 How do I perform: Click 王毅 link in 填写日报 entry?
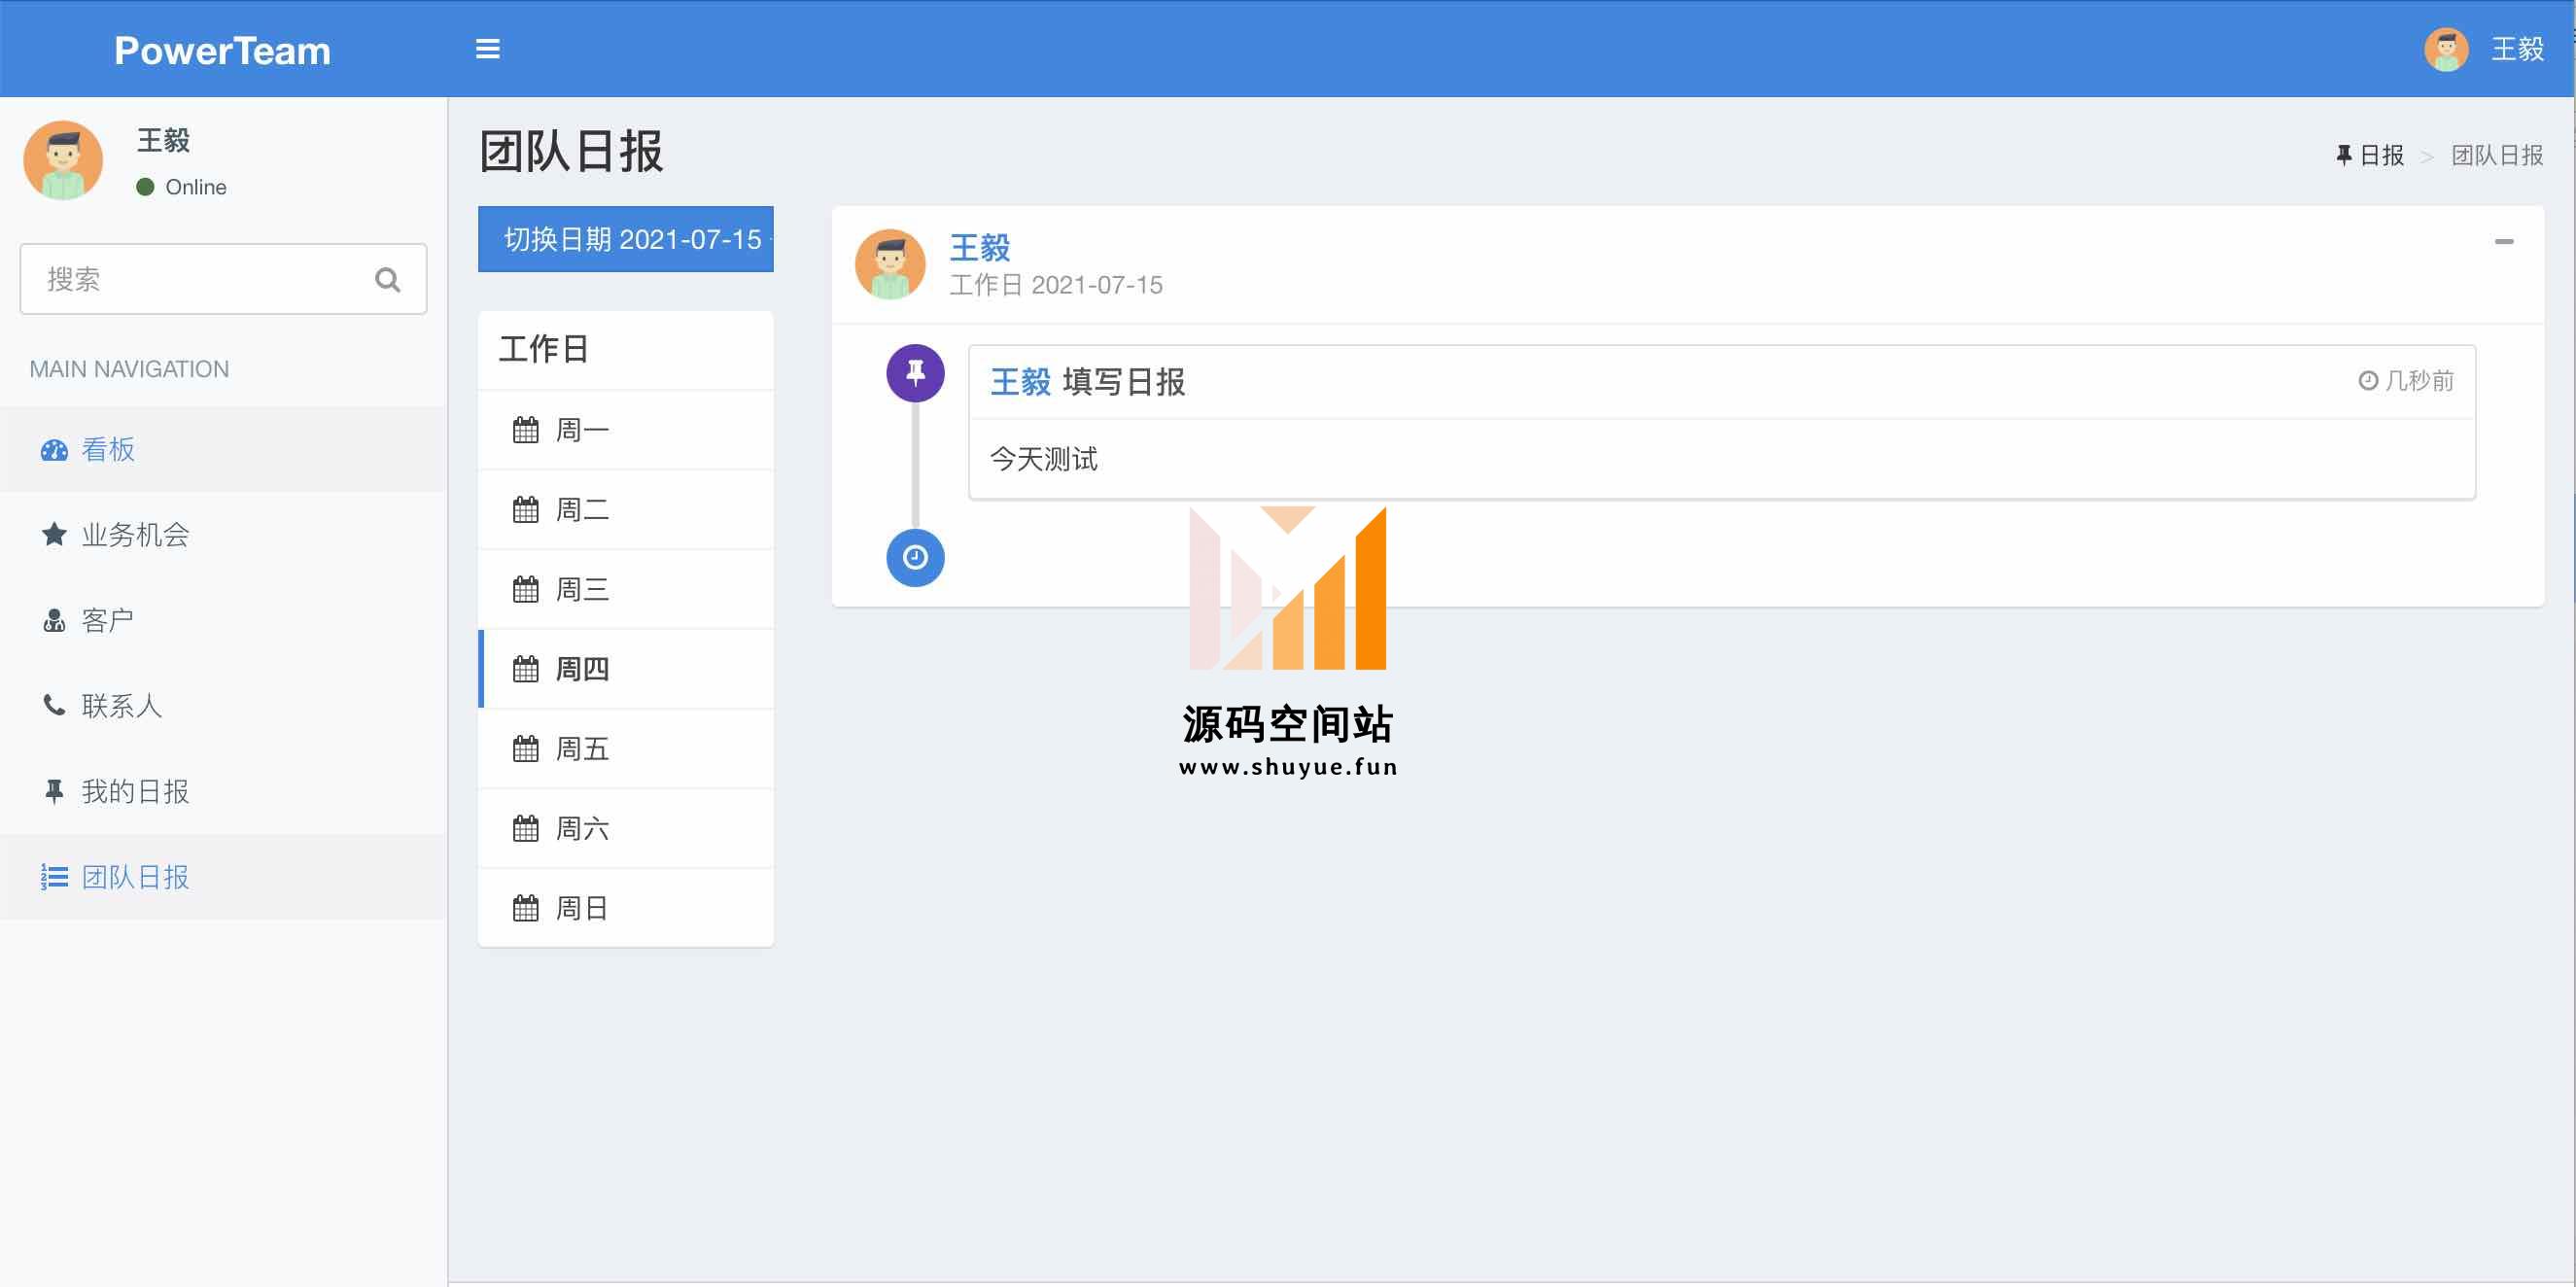(x=1020, y=382)
